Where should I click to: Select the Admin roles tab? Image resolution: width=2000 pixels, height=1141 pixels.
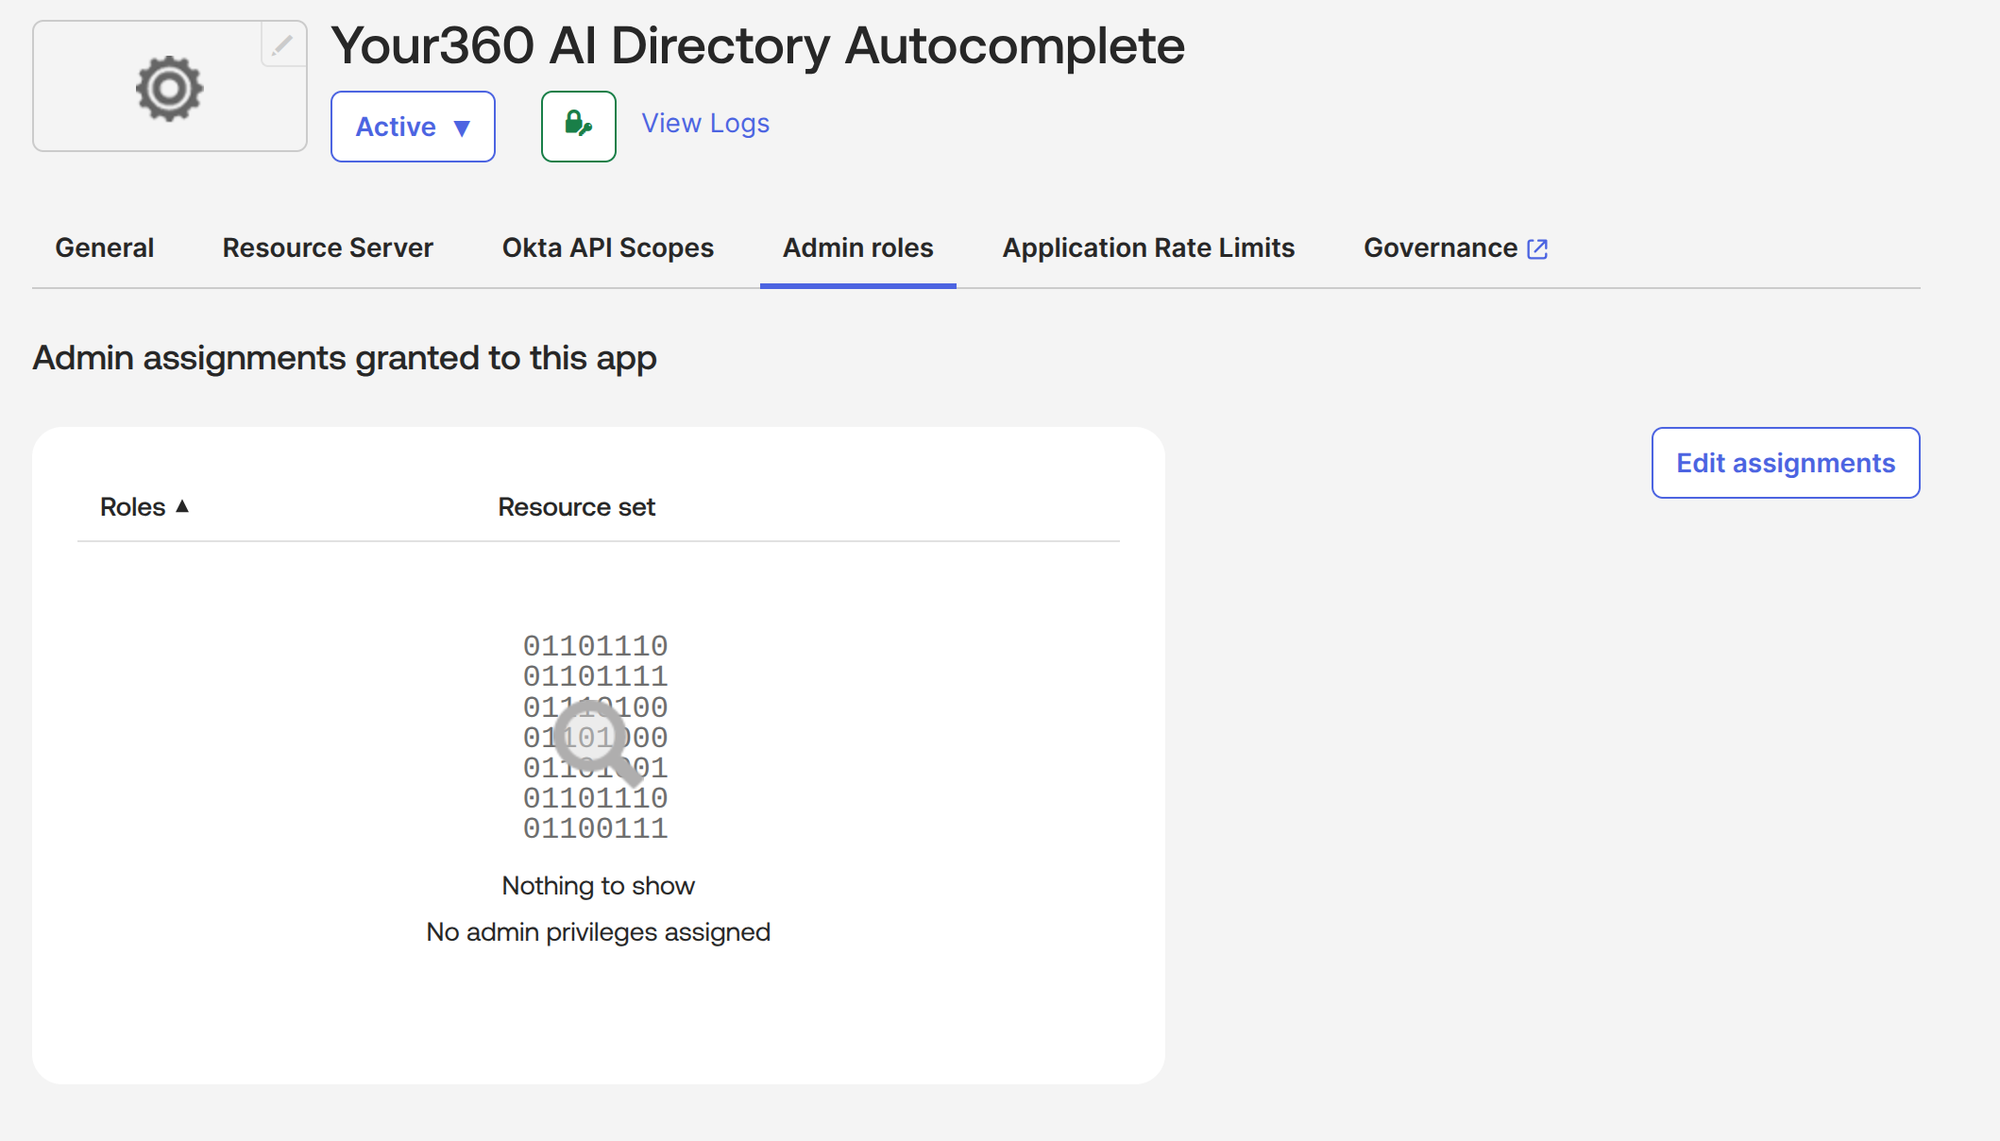pos(858,248)
